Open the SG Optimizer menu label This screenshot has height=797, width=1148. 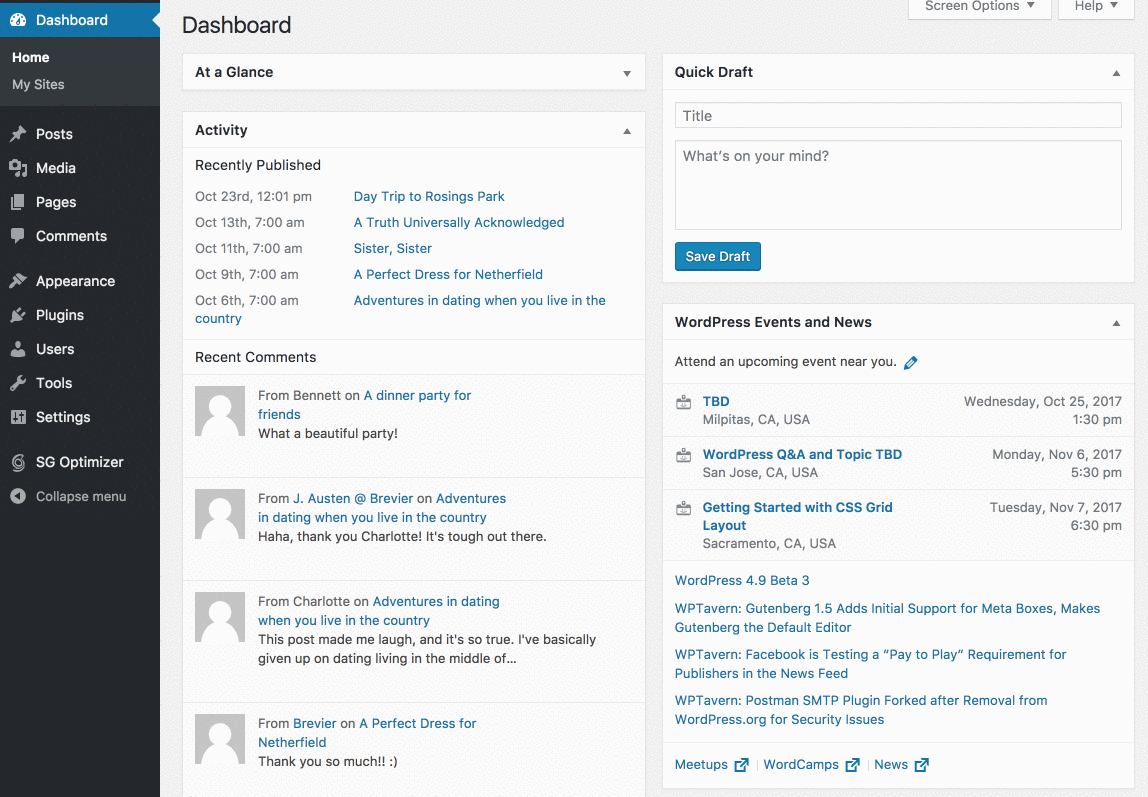(80, 462)
